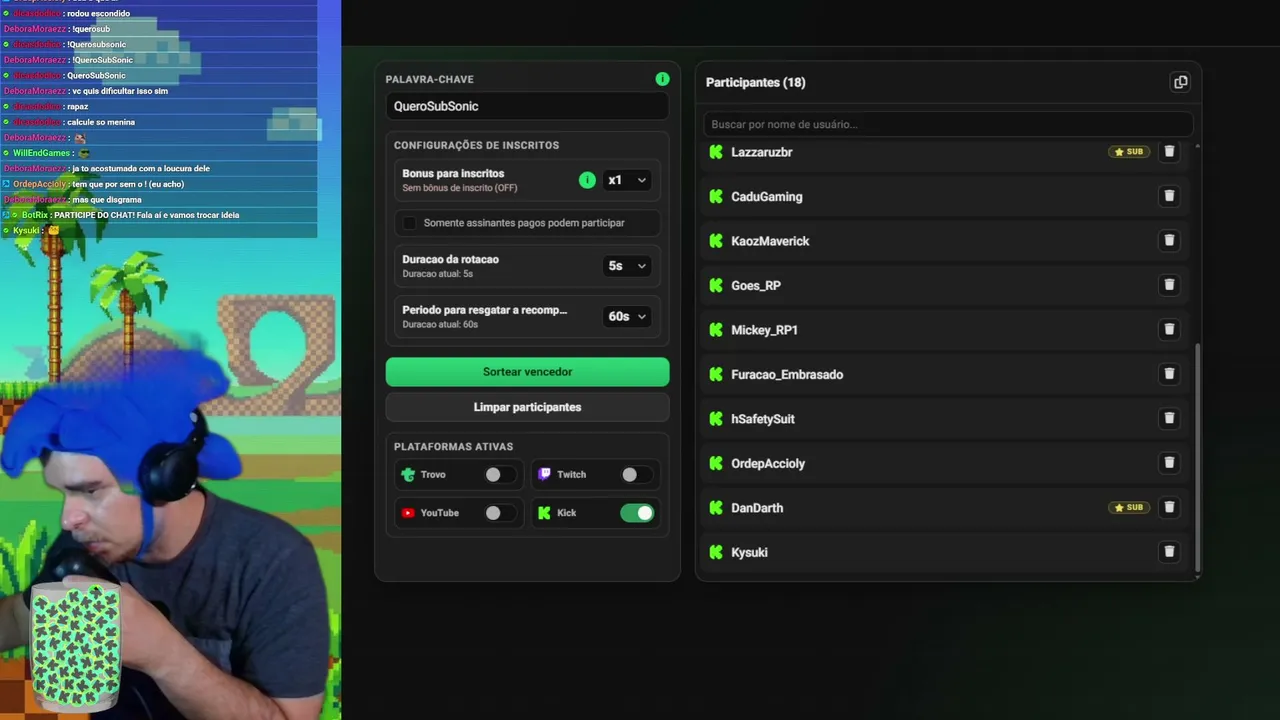The image size is (1280, 720).
Task: Click participant name Kysuki in the list
Action: [749, 553]
